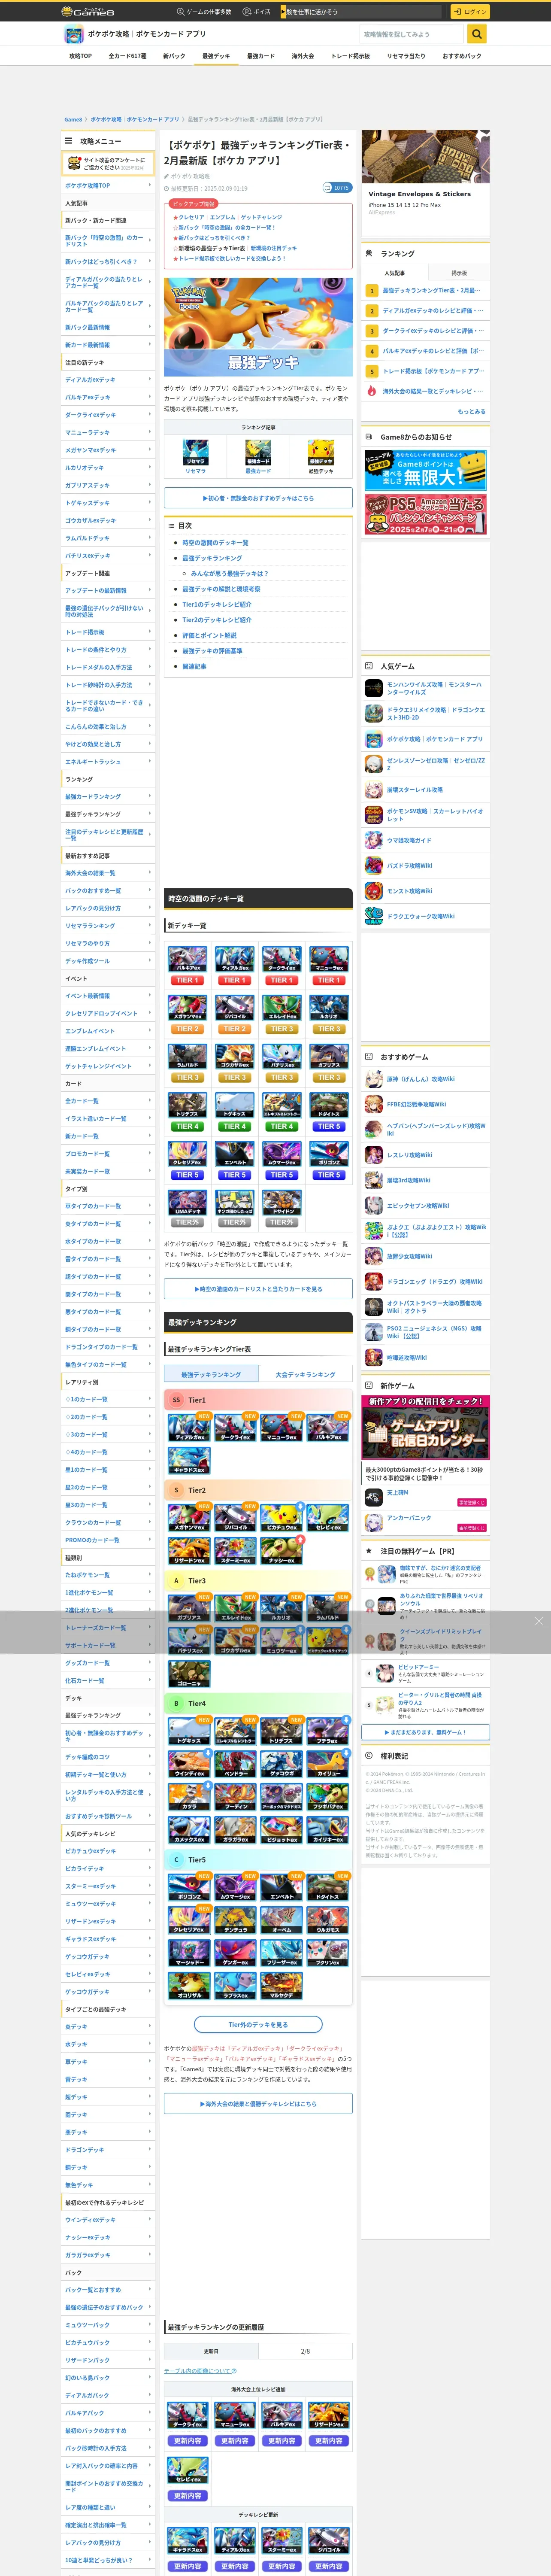Switch to the 掲示板 tab in ランキング box

[x=459, y=272]
